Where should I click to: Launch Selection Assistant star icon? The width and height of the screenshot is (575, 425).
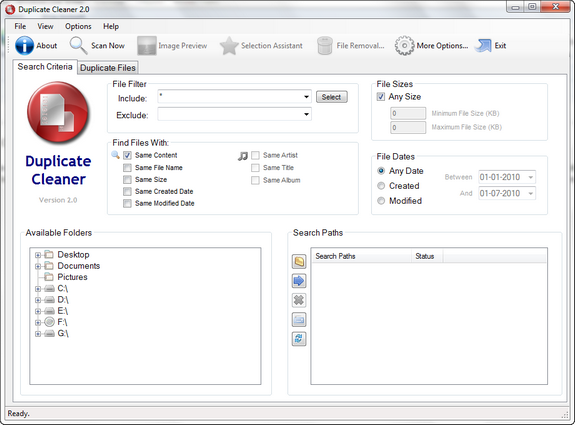(x=229, y=46)
